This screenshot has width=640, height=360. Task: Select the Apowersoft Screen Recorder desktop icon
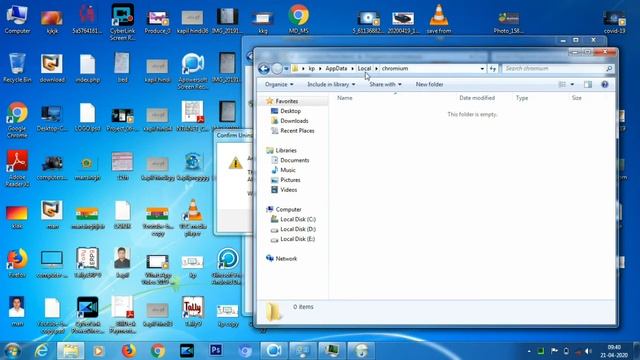pyautogui.click(x=193, y=71)
